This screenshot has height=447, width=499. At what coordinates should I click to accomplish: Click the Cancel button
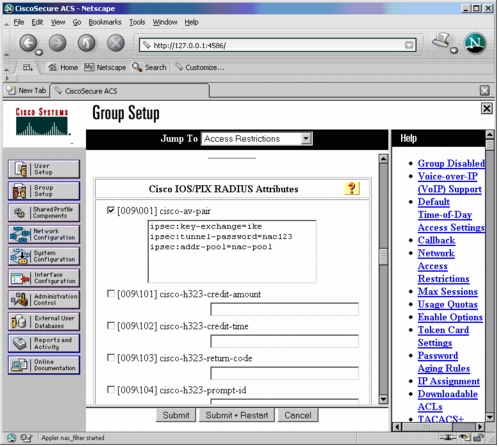298,416
